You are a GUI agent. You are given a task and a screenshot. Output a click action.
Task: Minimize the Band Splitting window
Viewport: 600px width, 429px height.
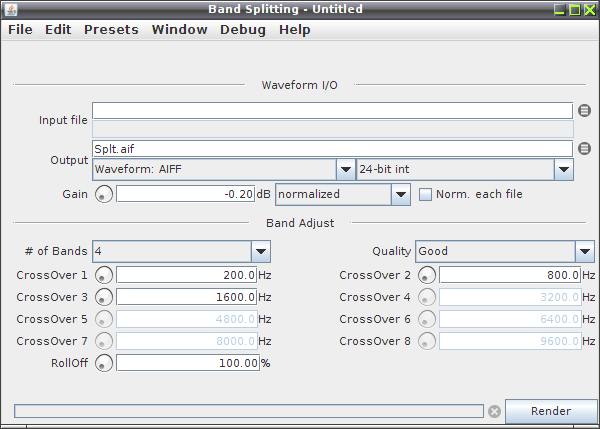pos(559,10)
